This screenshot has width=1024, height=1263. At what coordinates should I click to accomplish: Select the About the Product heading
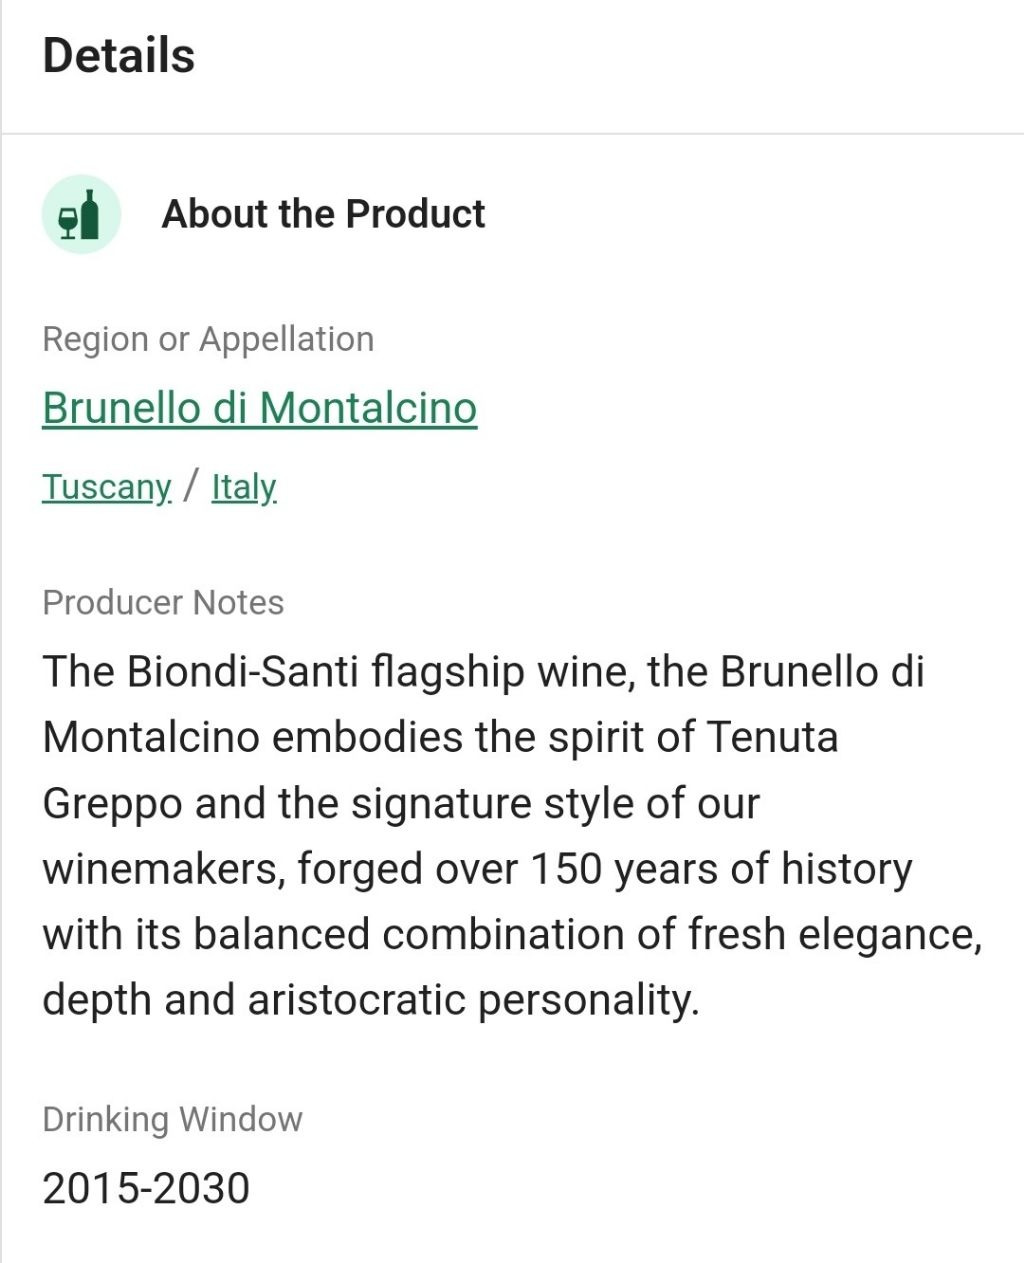[323, 214]
